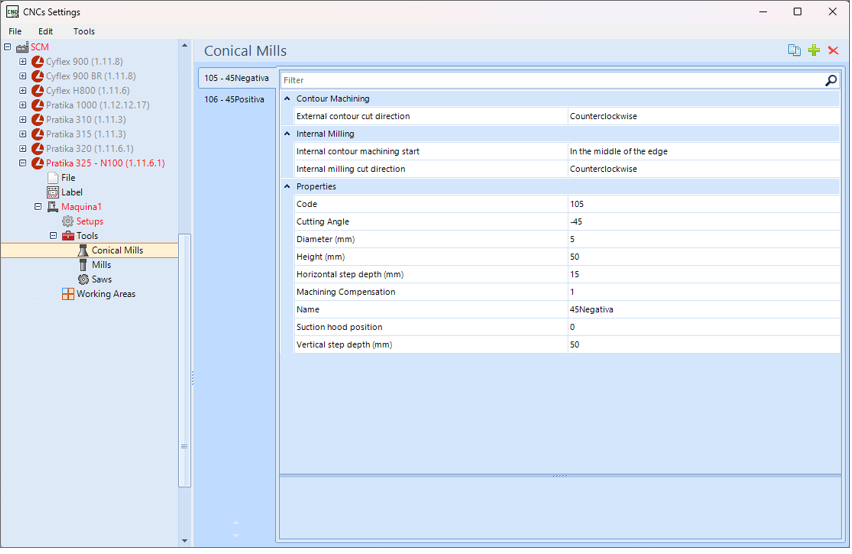Collapse the Pratika 325 - N100 node

[x=23, y=163]
